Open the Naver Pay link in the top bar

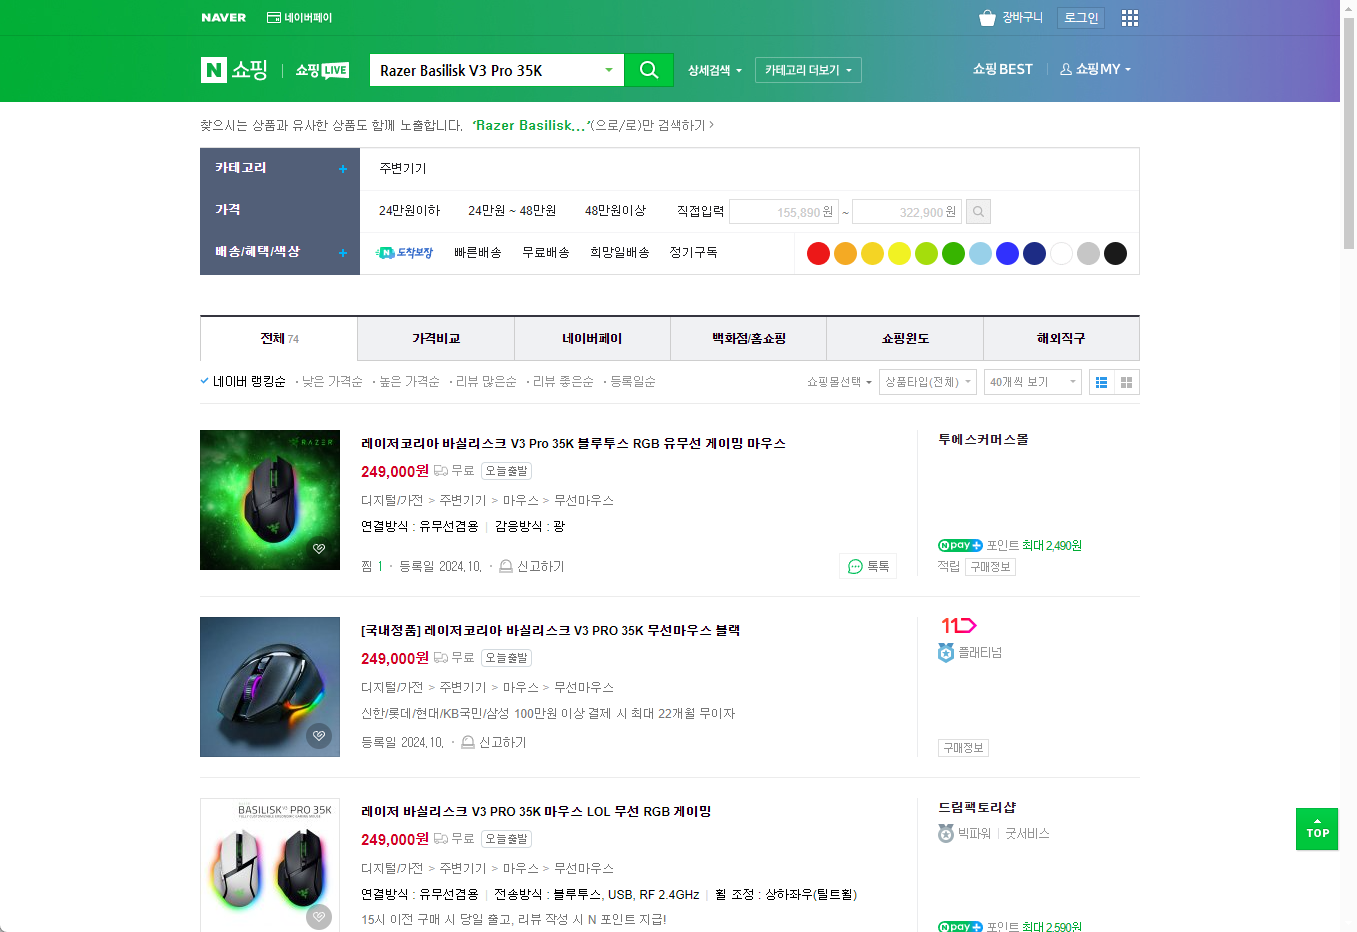tap(299, 18)
